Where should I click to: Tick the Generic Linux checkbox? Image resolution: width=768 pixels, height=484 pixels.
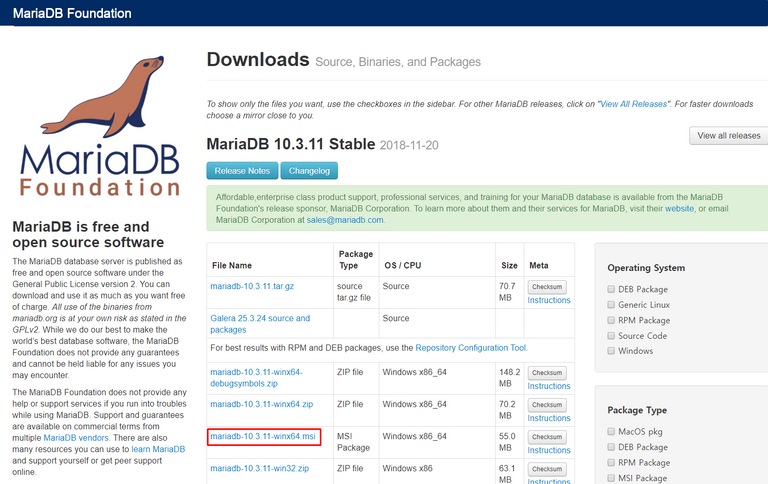point(611,305)
